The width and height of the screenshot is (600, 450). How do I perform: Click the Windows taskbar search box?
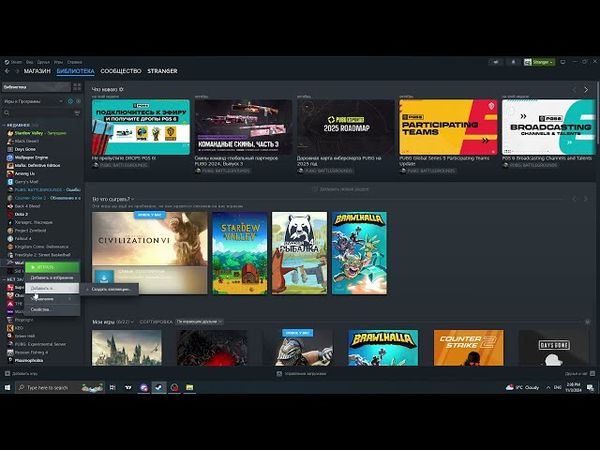click(60, 388)
